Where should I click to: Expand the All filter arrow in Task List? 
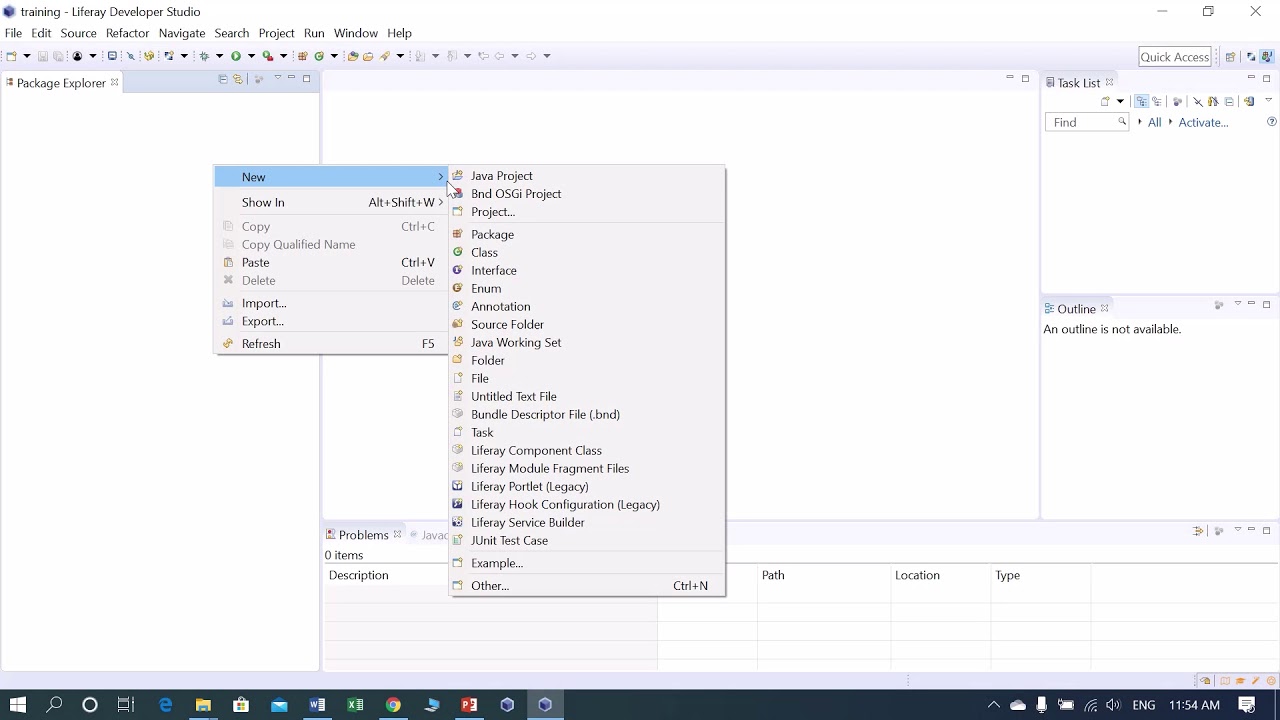point(1140,122)
